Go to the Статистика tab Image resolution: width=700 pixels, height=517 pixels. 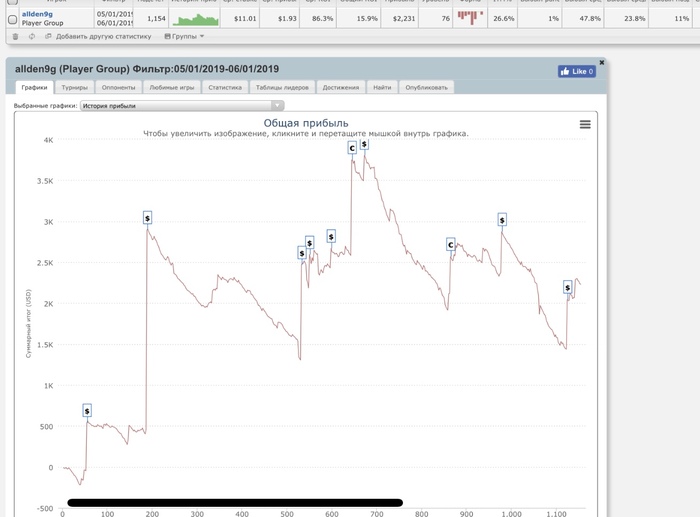(225, 88)
